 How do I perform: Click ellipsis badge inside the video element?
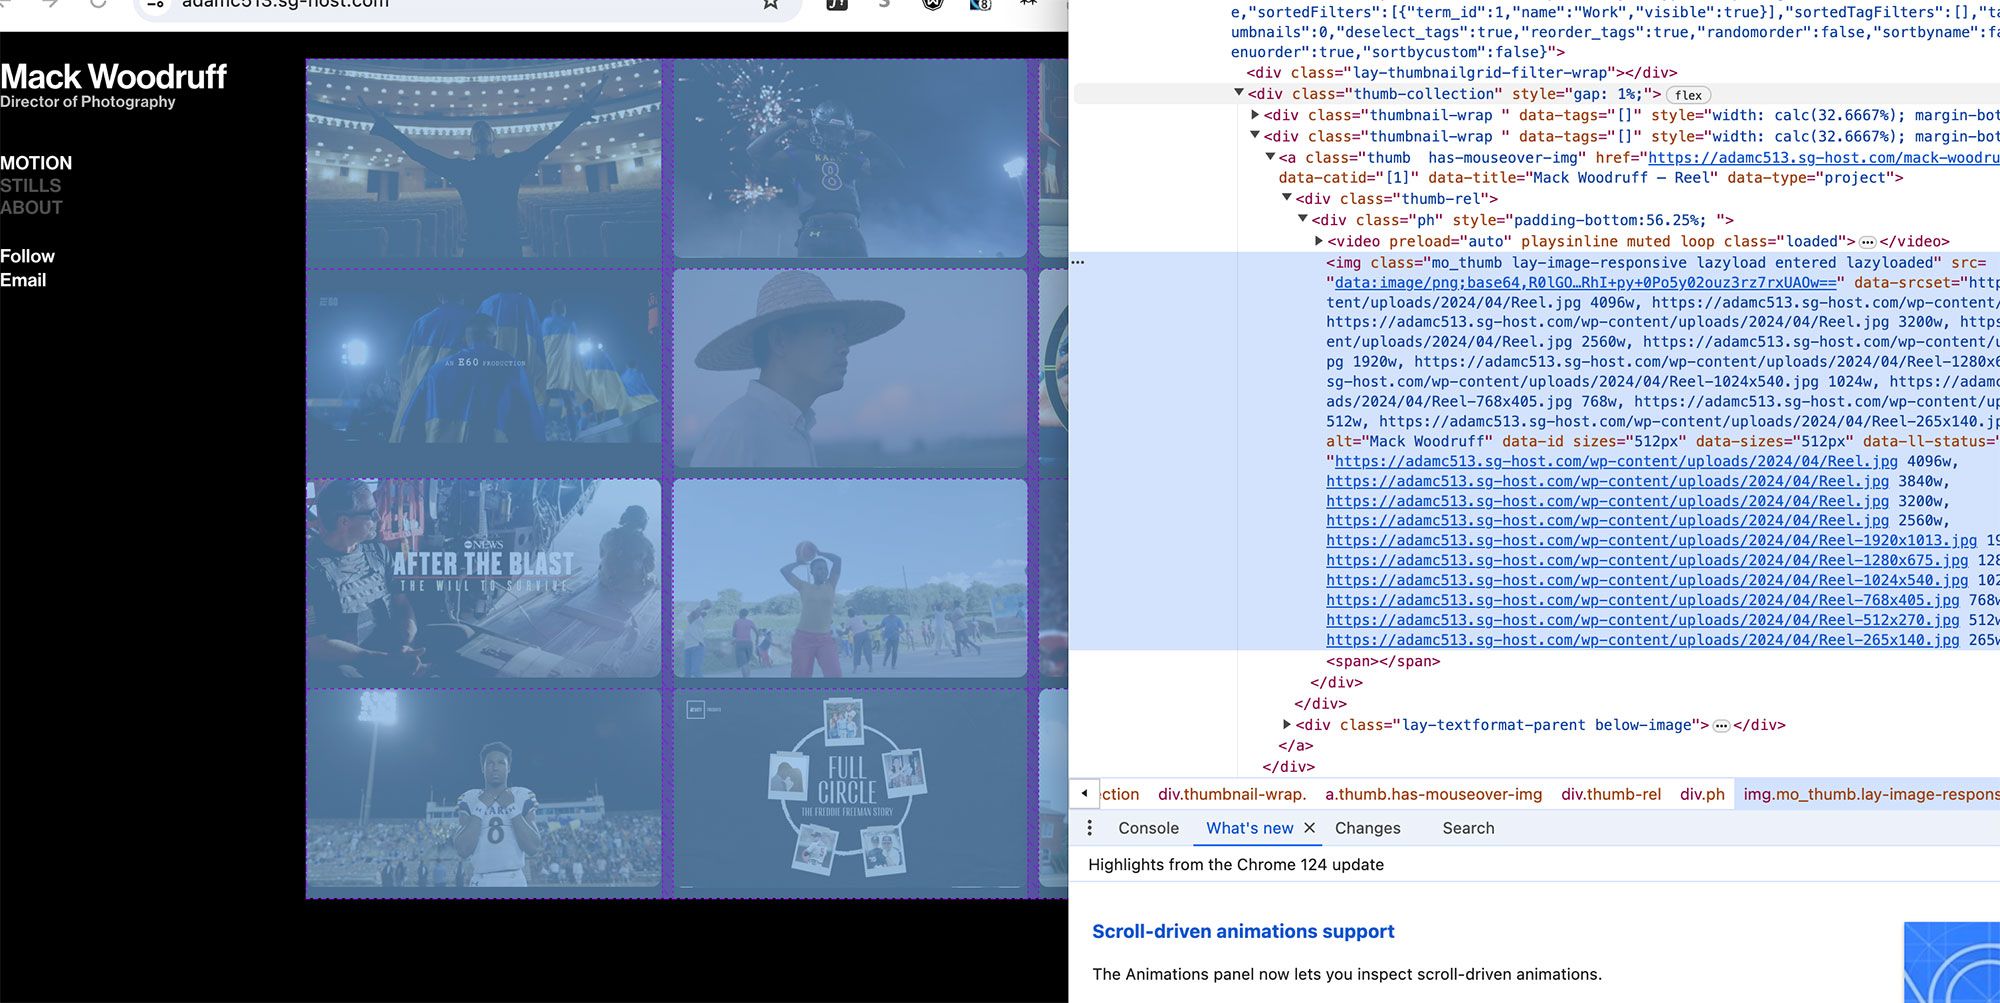click(1866, 242)
